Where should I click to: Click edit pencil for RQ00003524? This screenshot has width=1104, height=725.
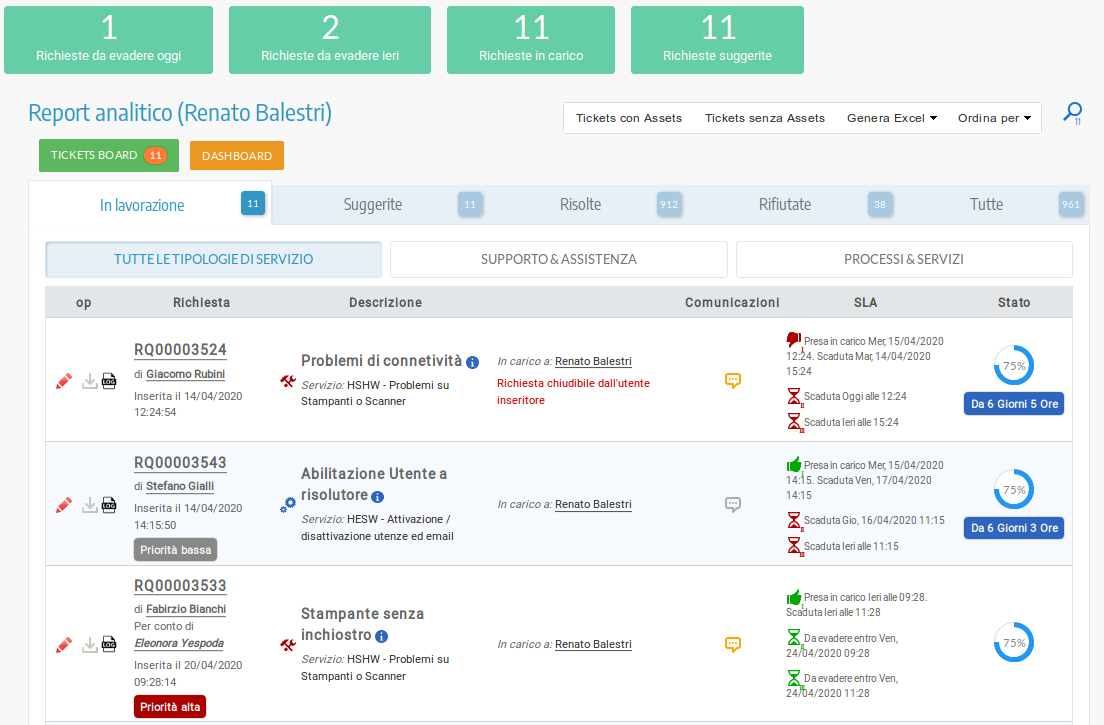(x=64, y=381)
